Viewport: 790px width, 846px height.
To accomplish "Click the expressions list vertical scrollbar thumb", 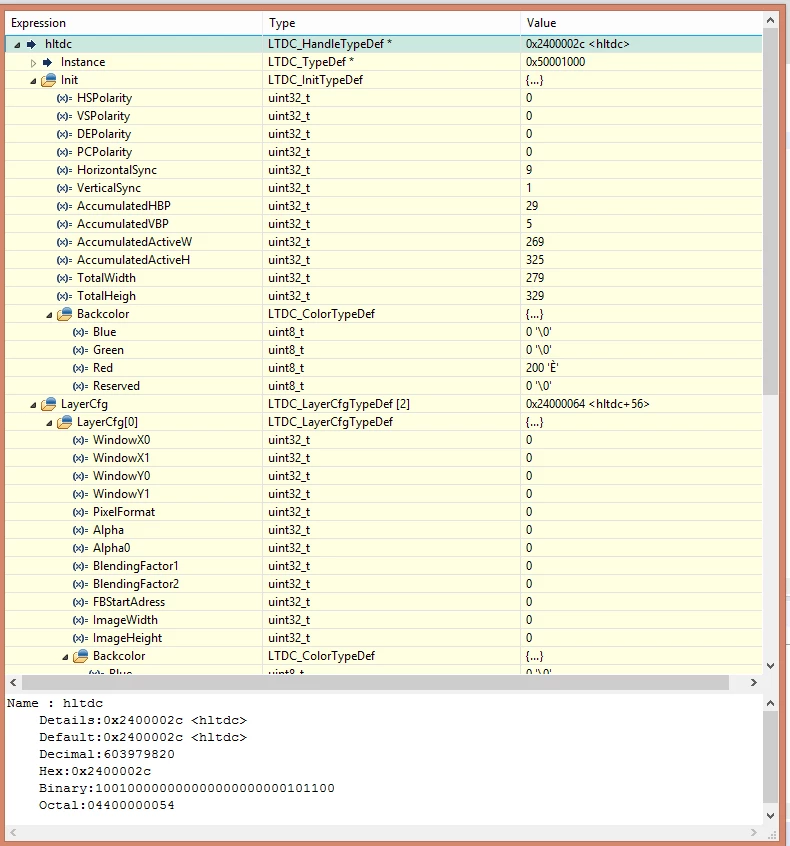I will click(x=770, y=210).
